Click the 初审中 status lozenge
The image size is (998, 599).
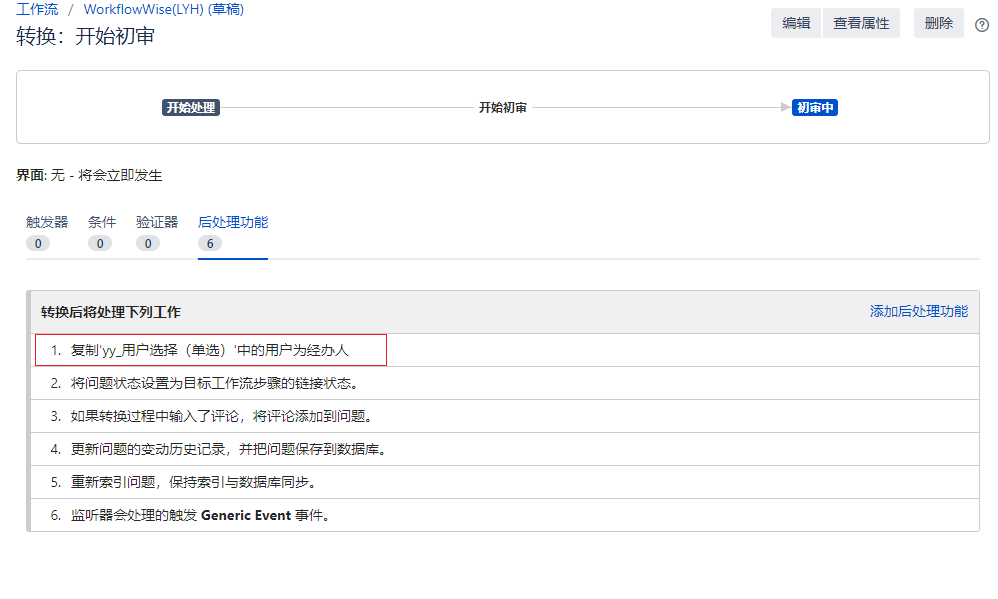[x=814, y=107]
